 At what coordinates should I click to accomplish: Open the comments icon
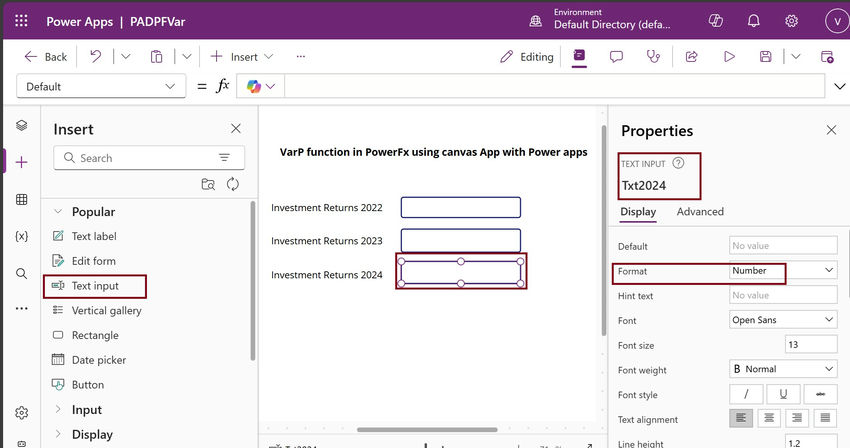pyautogui.click(x=616, y=56)
